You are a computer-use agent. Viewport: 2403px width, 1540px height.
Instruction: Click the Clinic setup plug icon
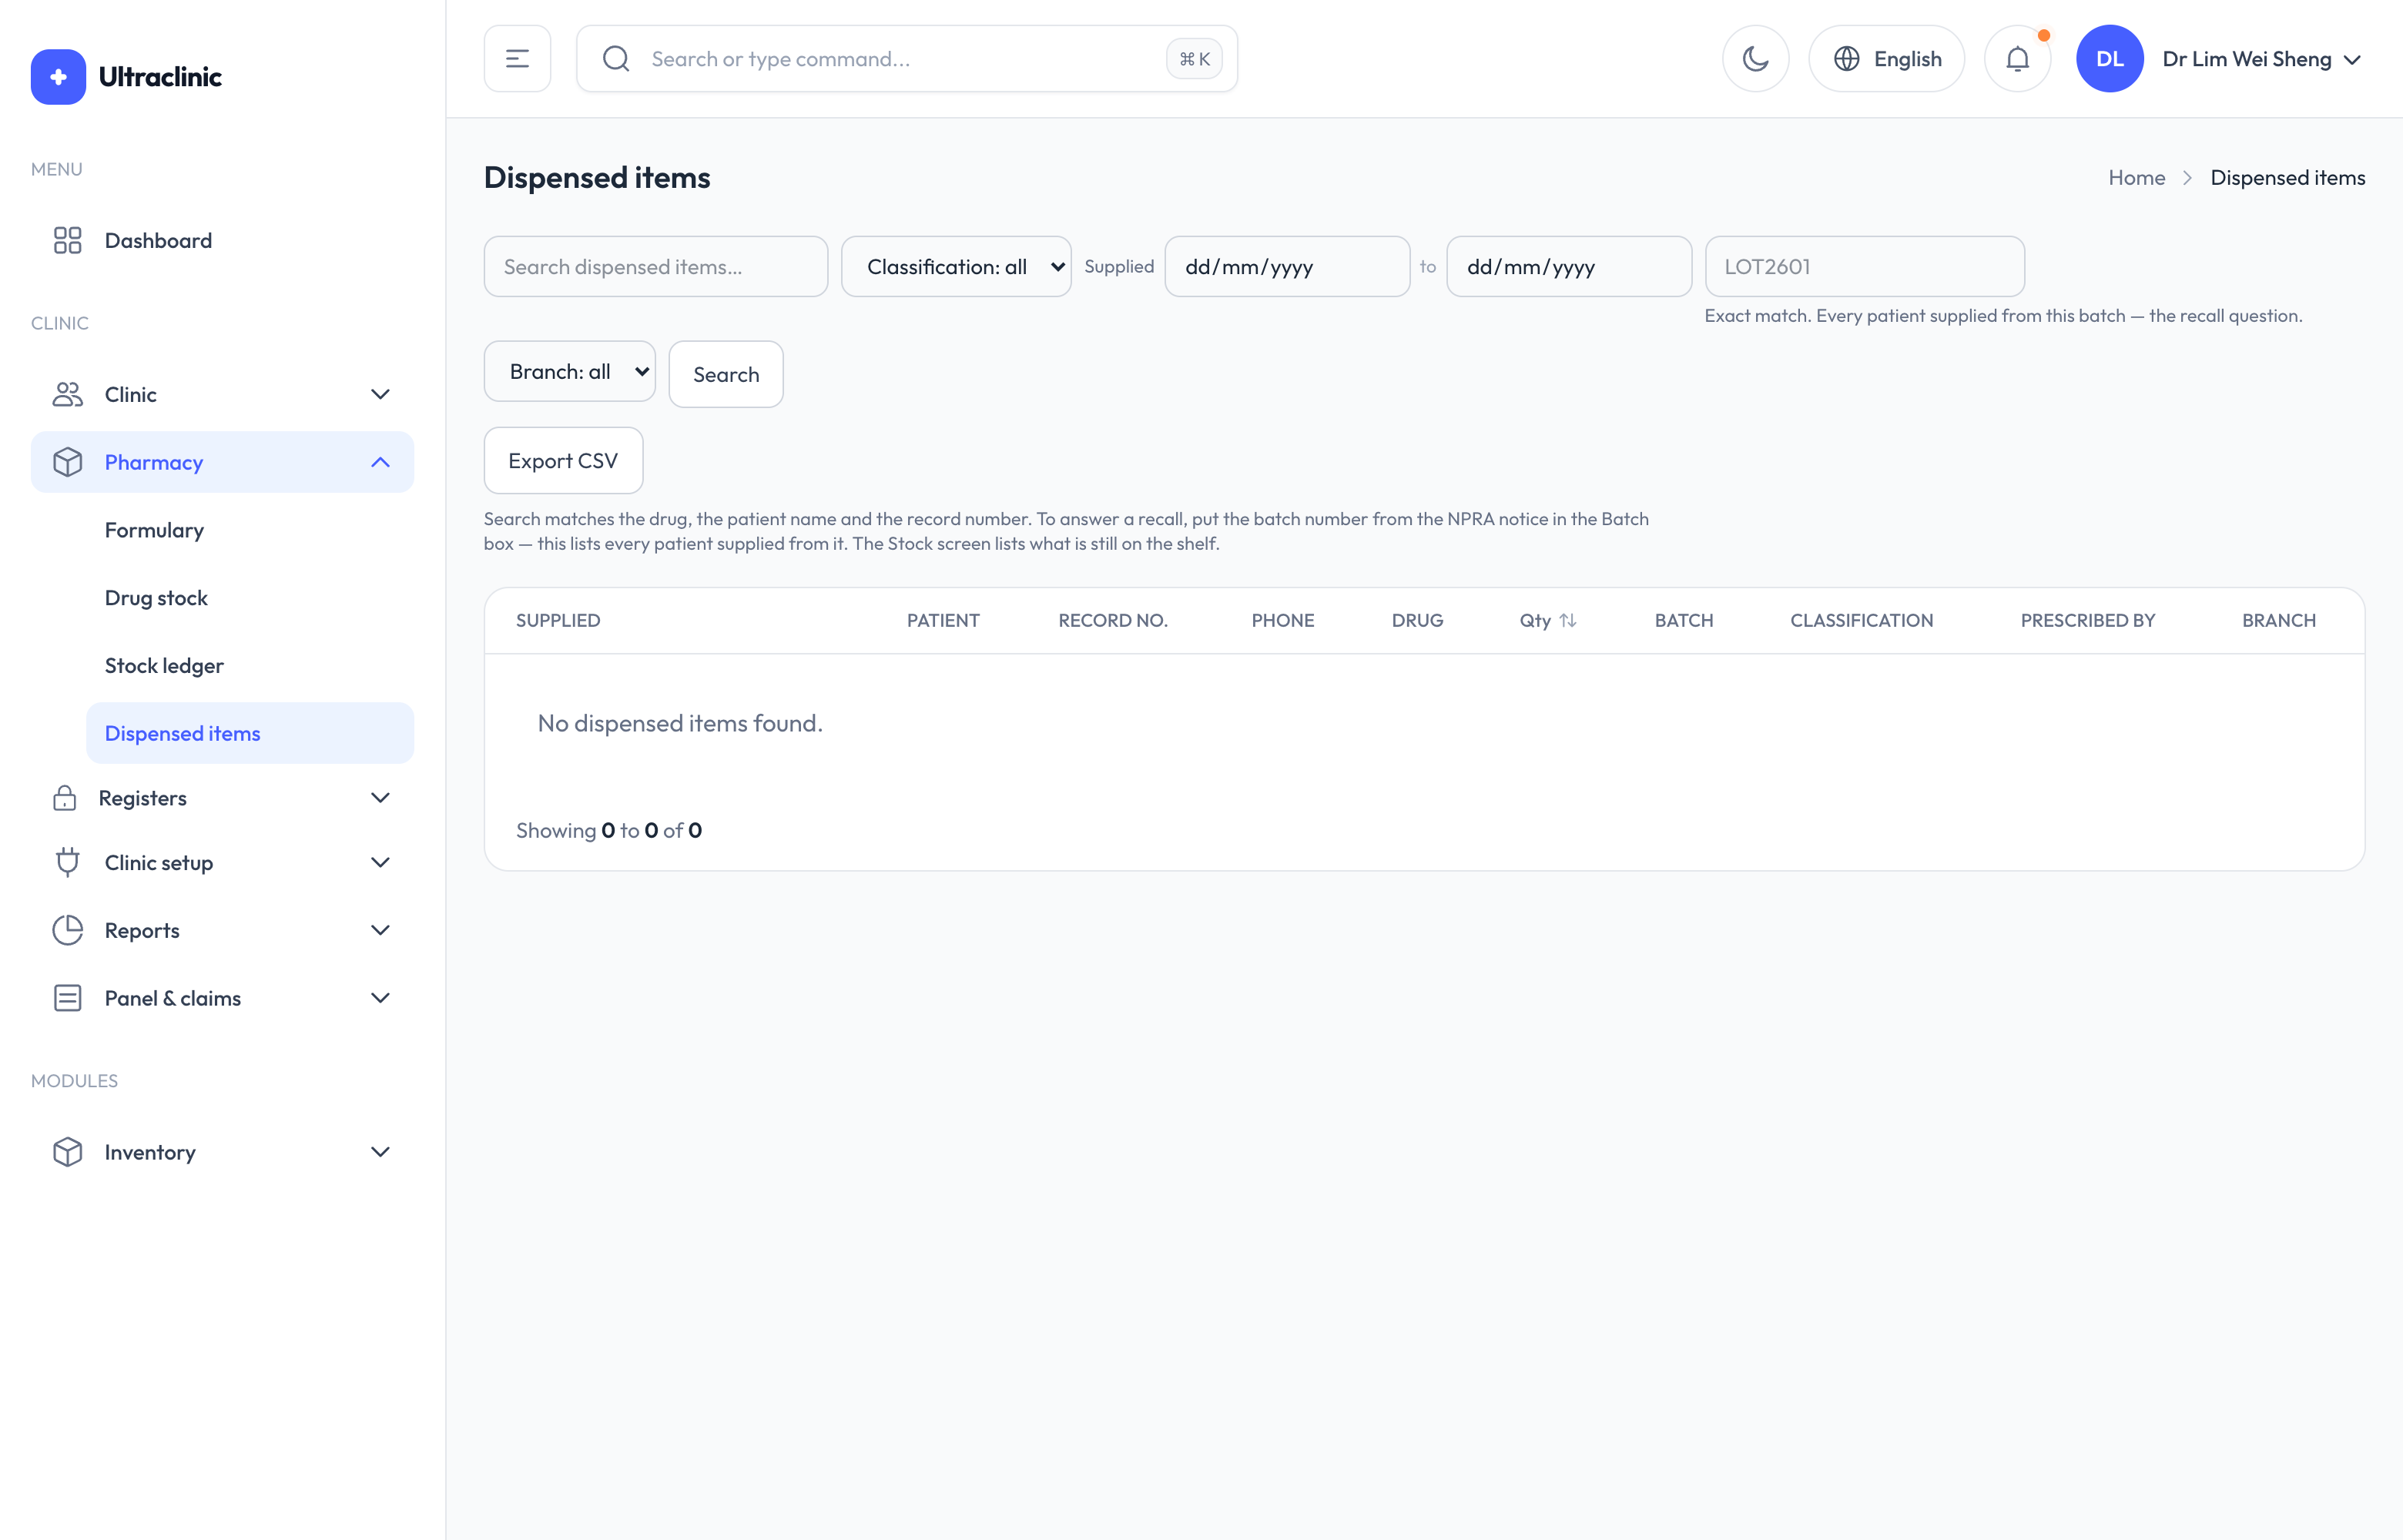point(67,862)
